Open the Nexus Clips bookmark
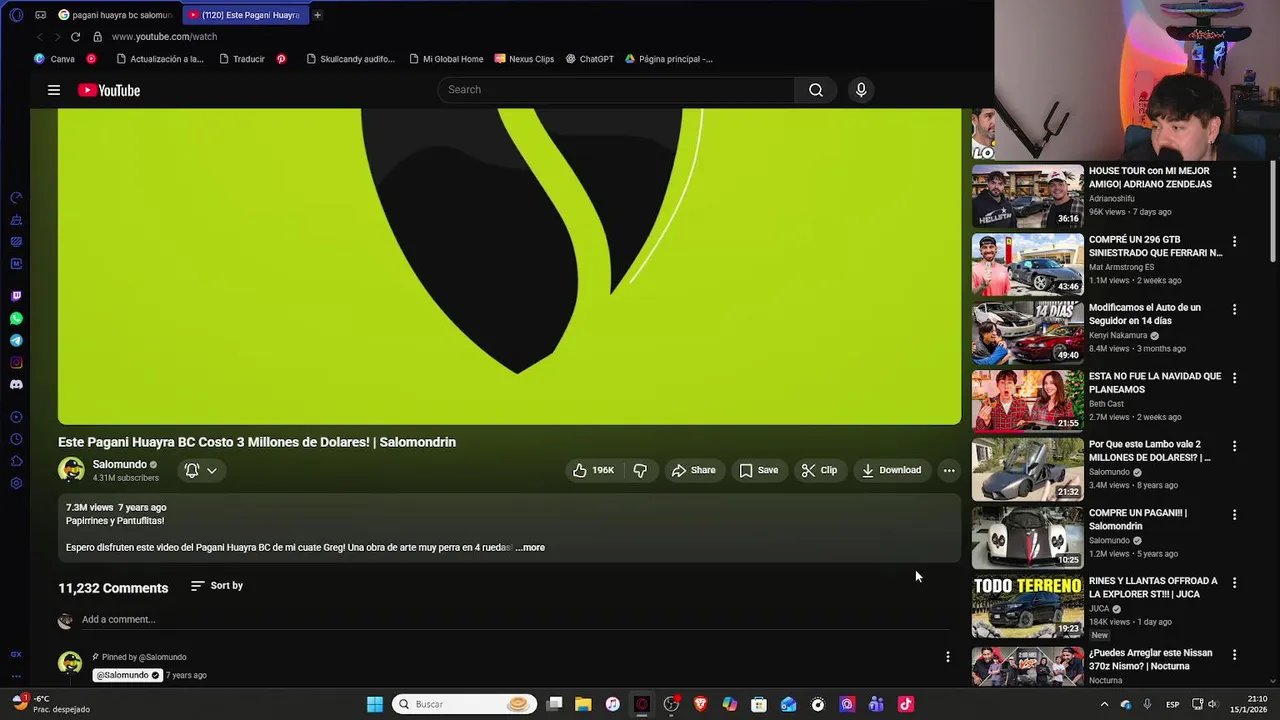 click(524, 59)
